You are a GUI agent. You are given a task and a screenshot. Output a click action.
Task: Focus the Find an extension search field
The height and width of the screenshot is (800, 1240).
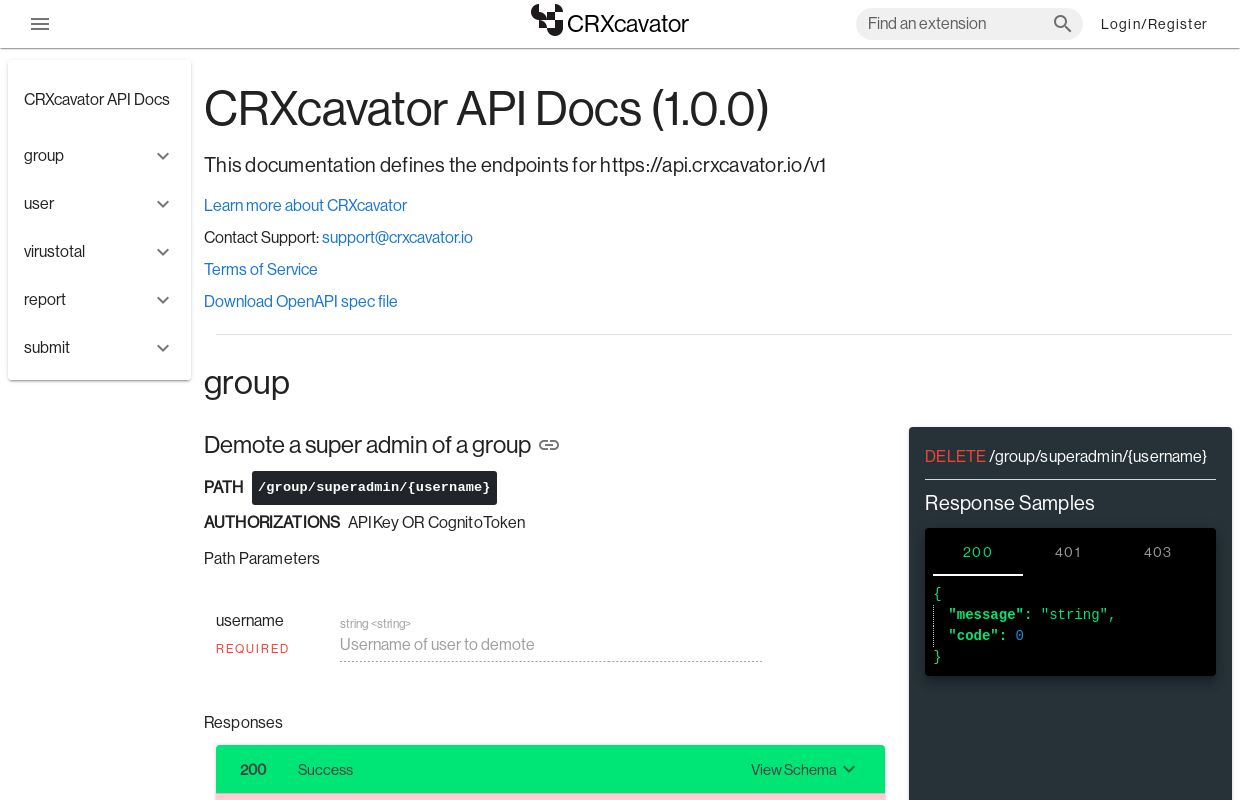tap(955, 24)
